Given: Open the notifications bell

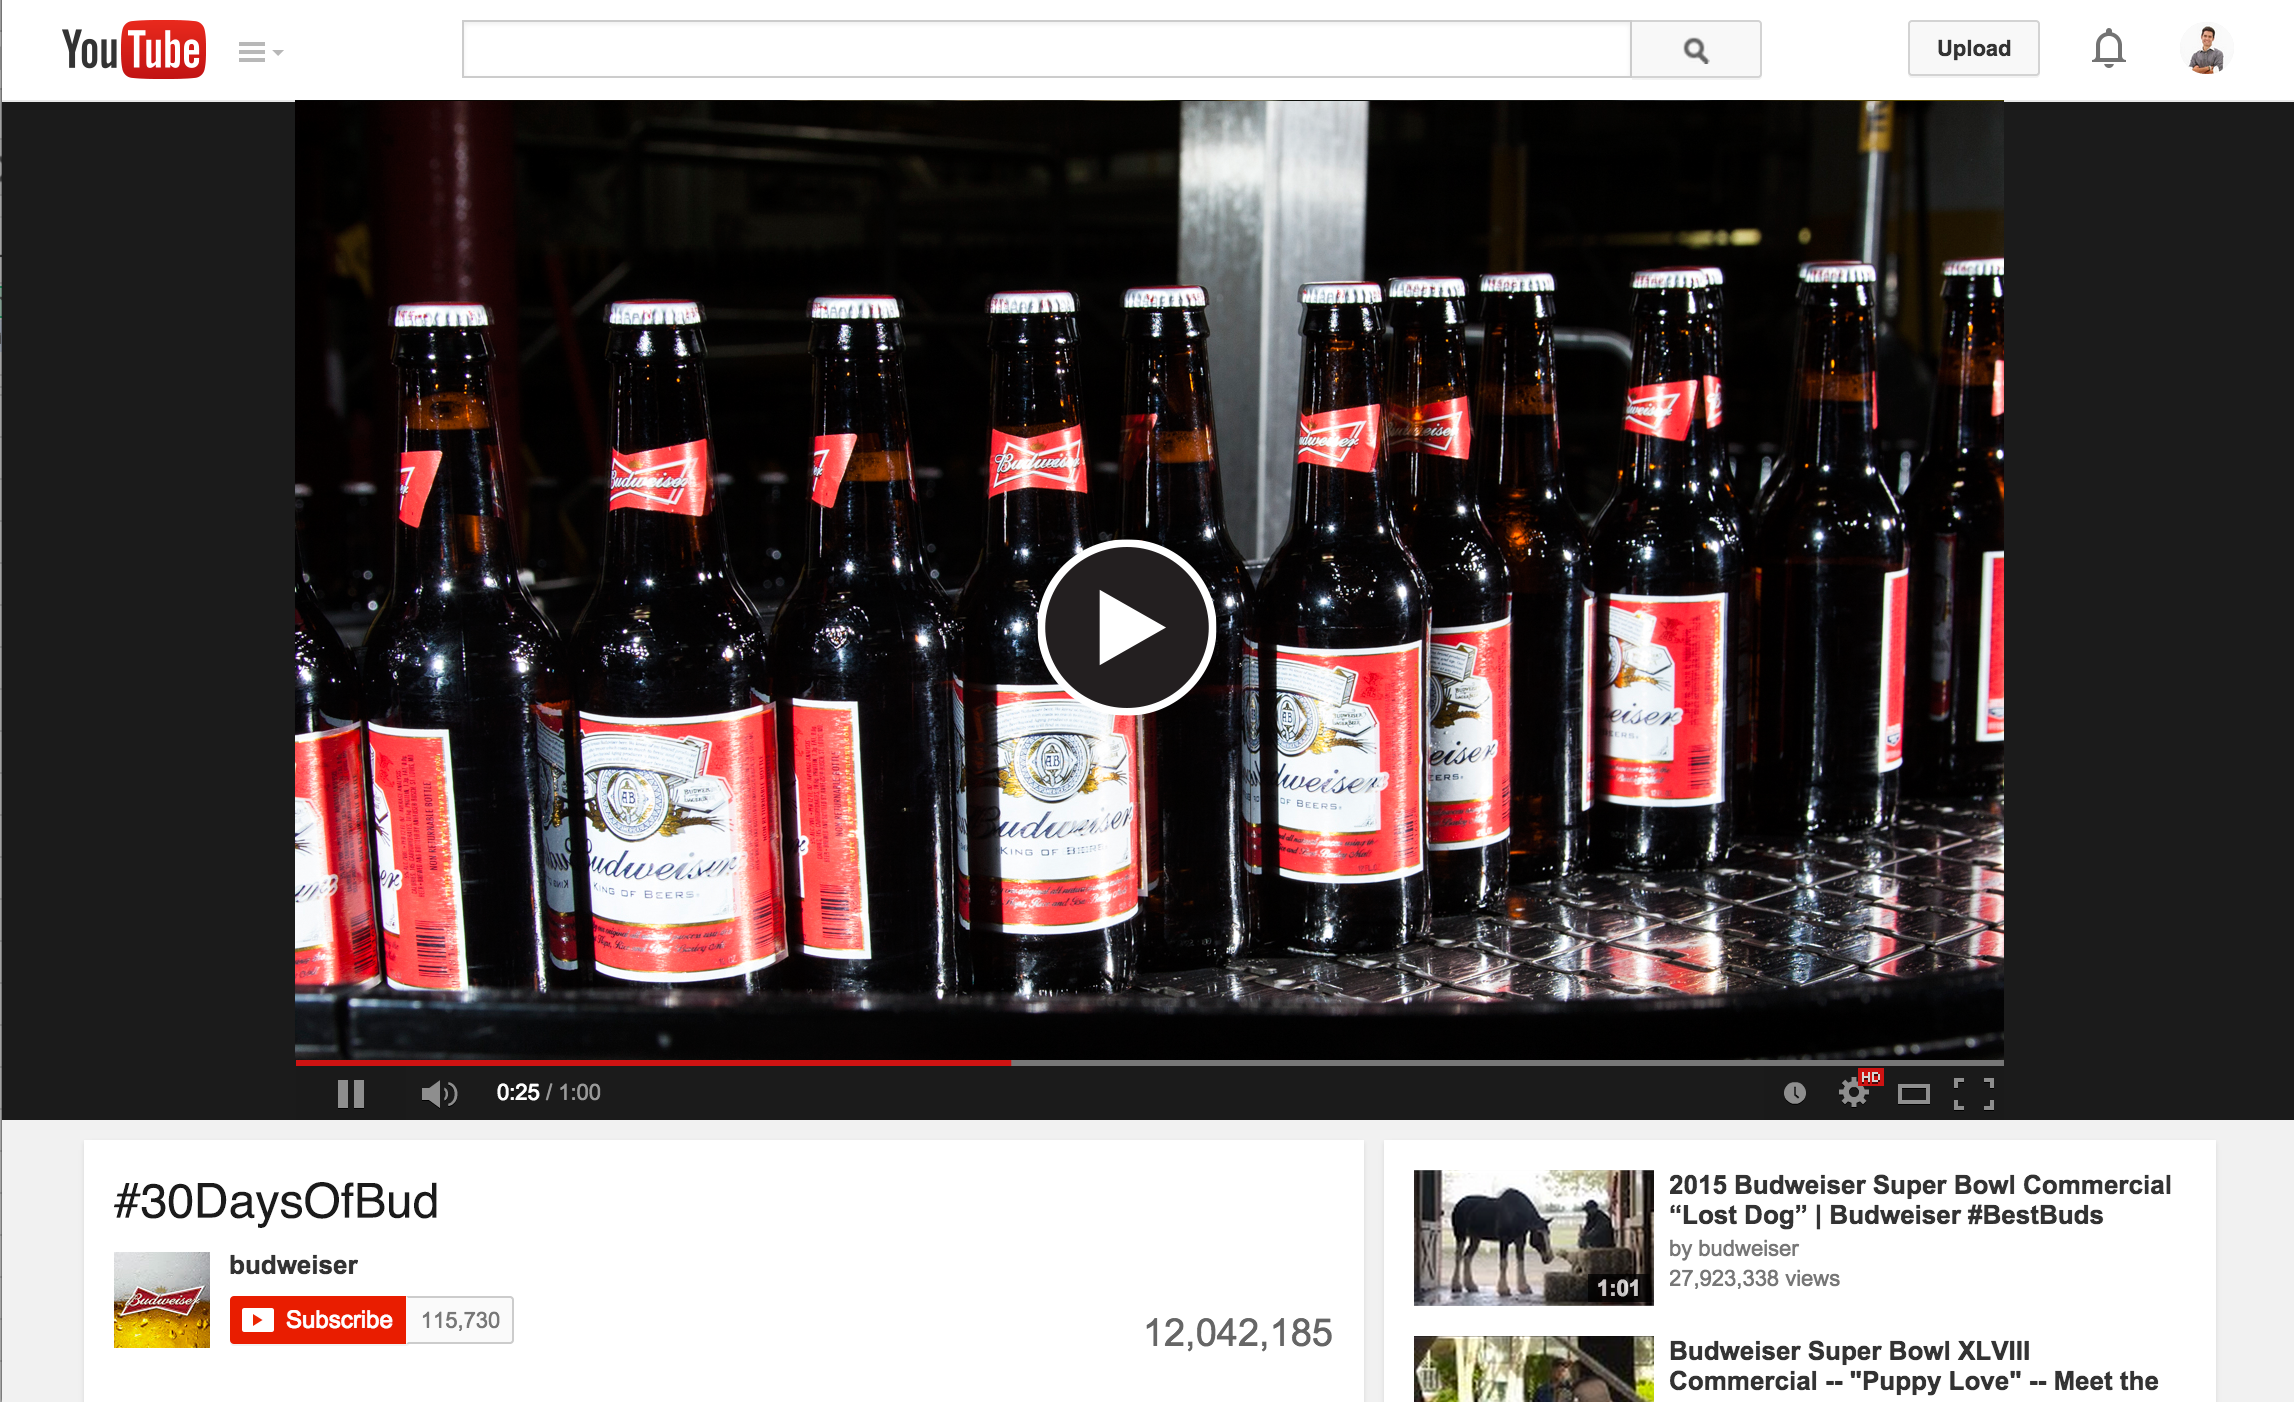Looking at the screenshot, I should (x=2110, y=48).
